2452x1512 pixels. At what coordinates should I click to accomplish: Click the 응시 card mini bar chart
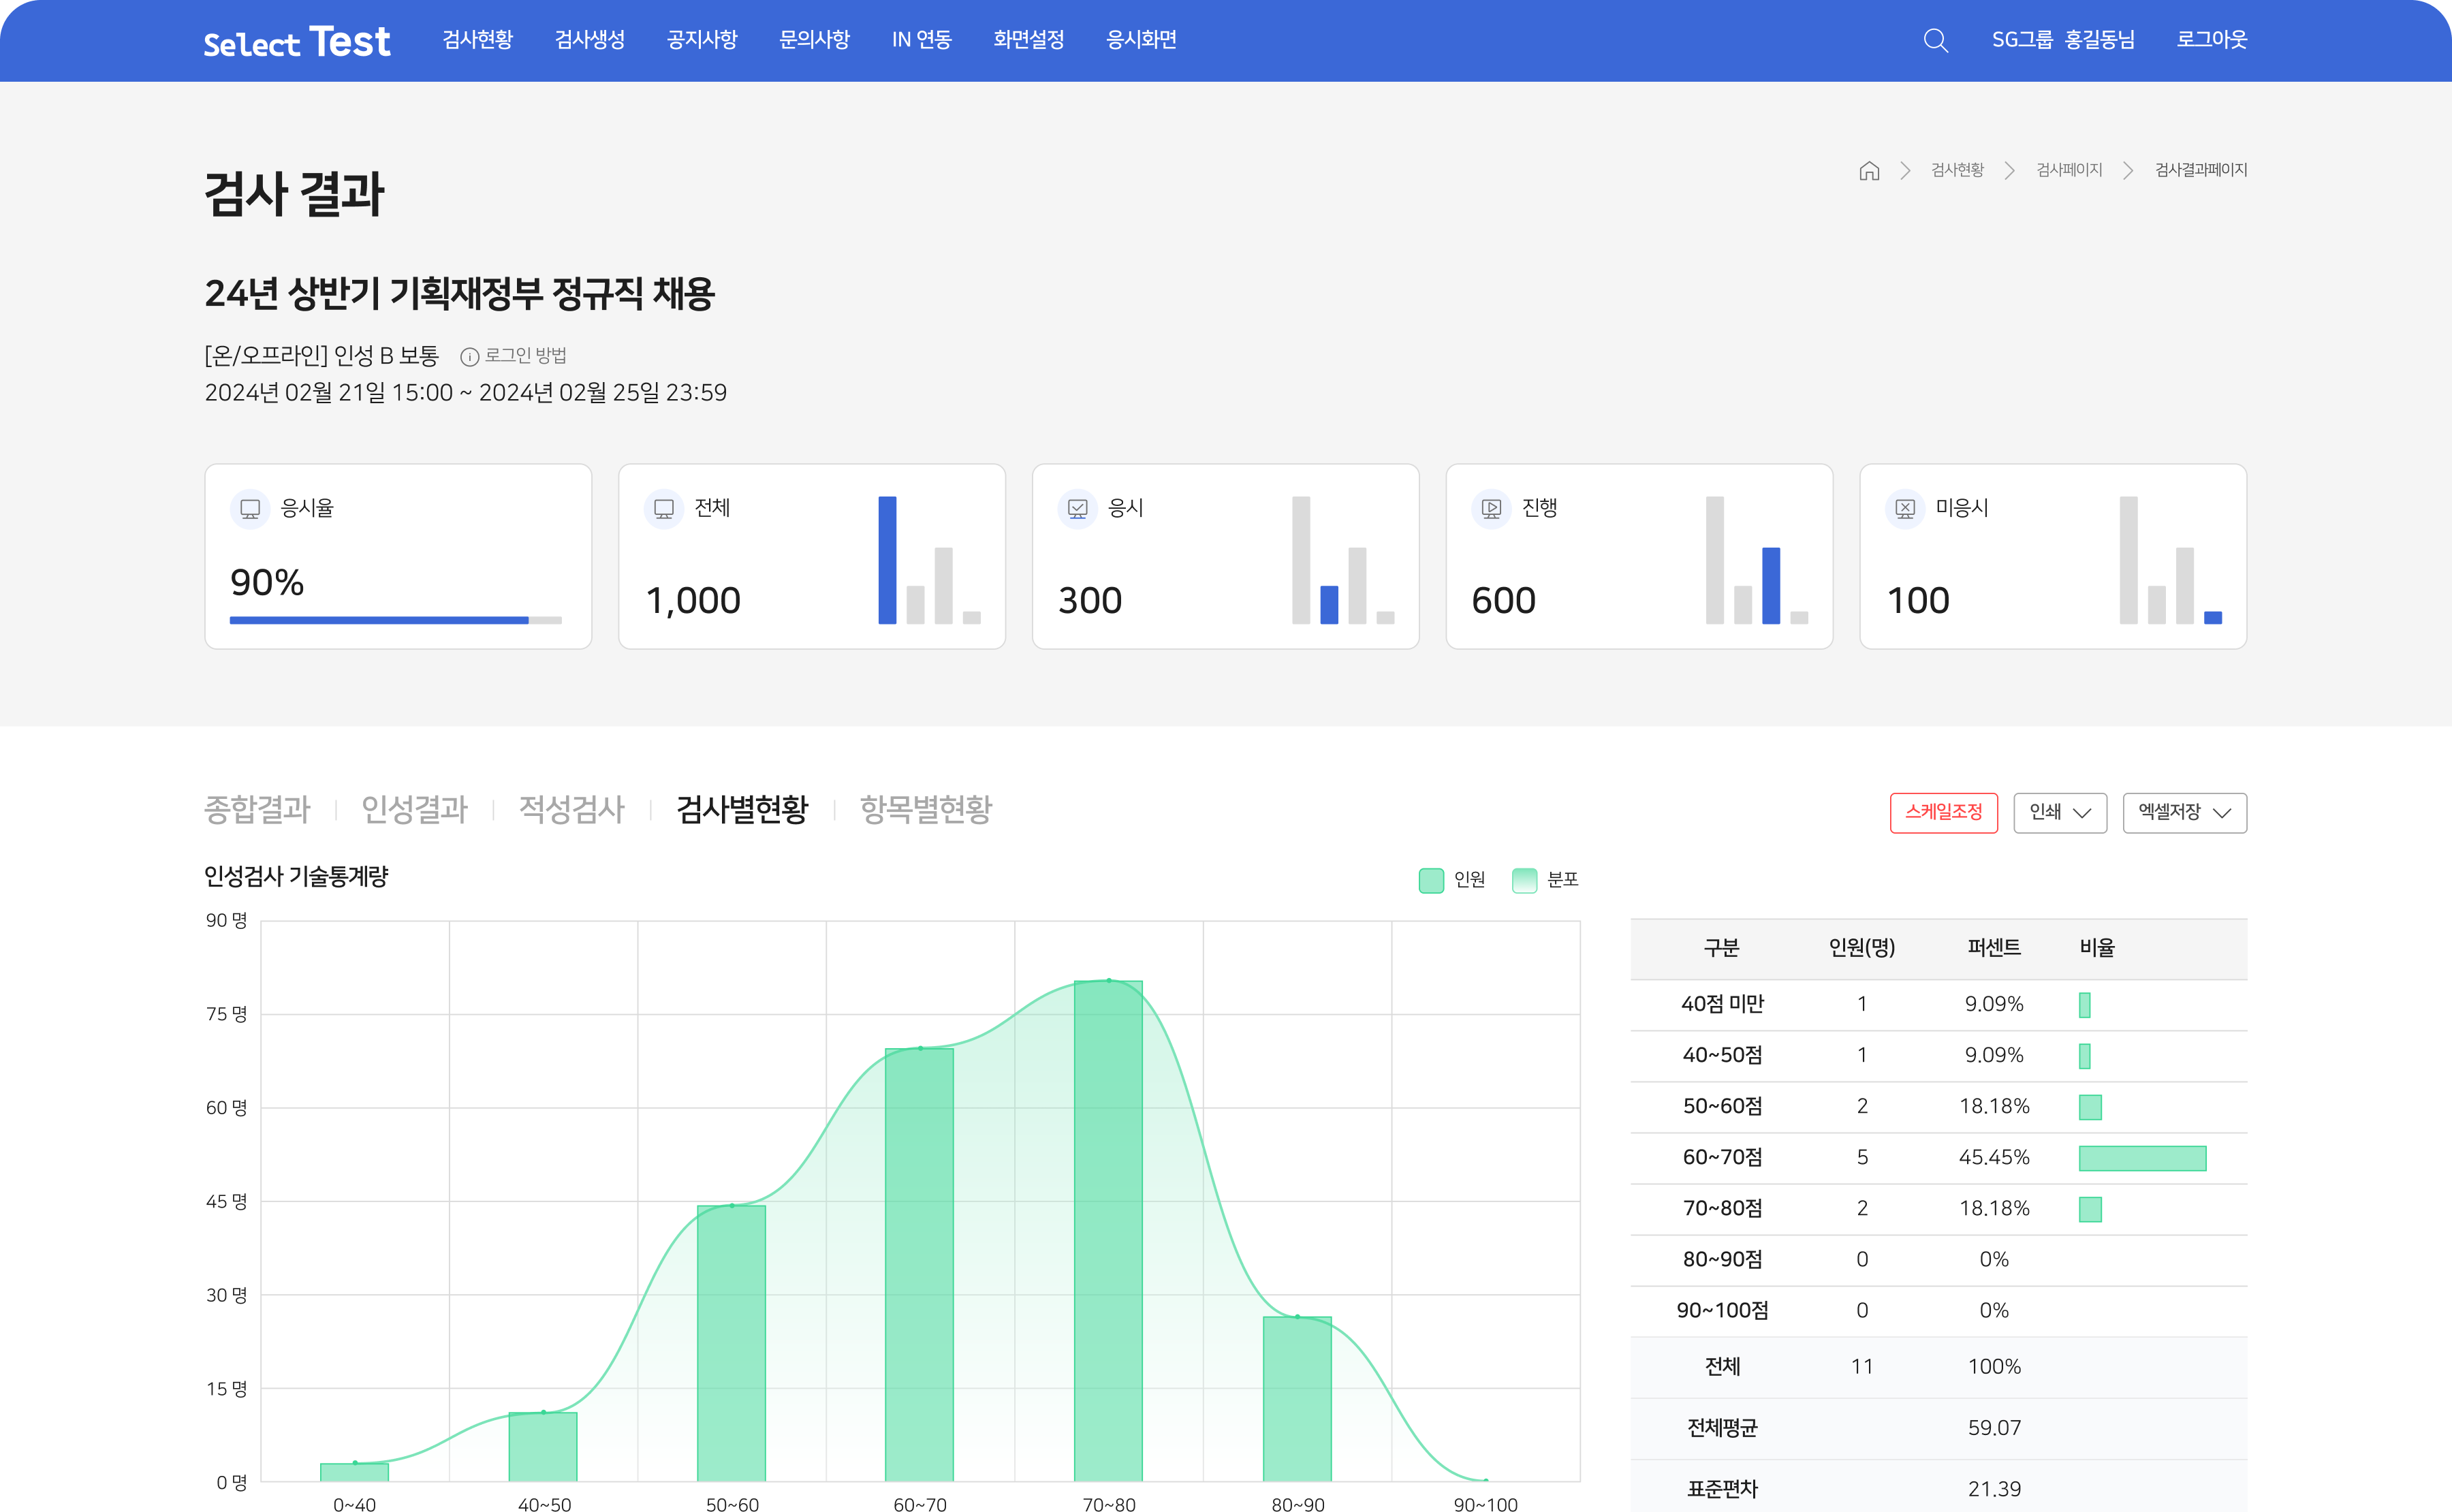pos(1343,560)
